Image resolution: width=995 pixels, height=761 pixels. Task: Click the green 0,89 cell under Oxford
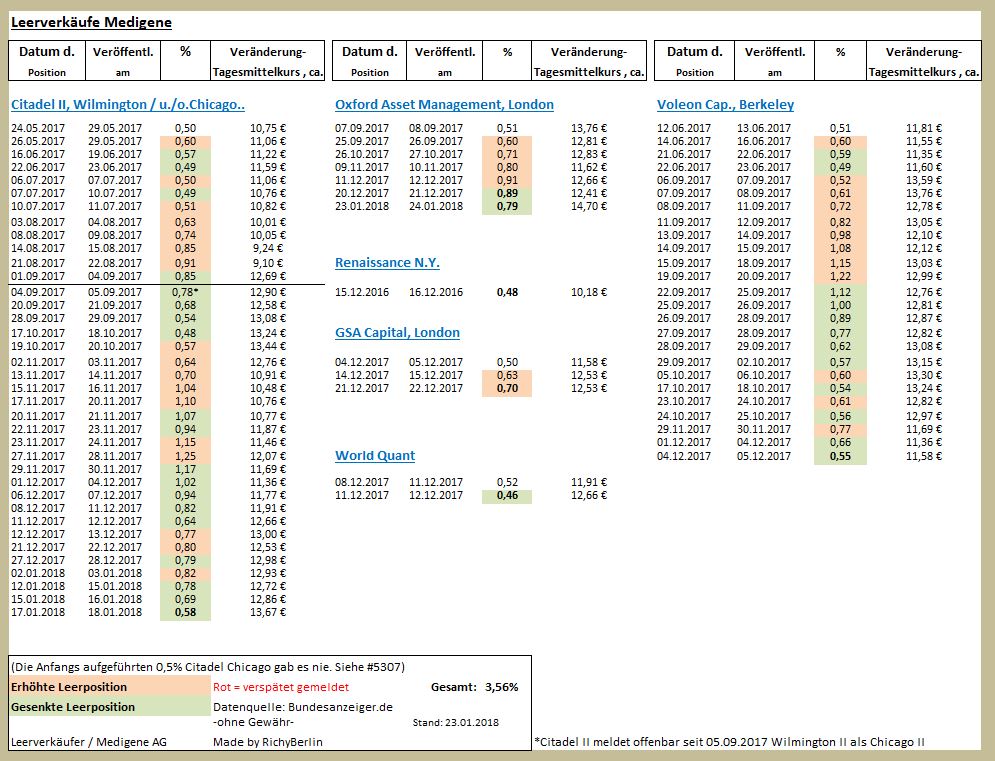coord(505,194)
